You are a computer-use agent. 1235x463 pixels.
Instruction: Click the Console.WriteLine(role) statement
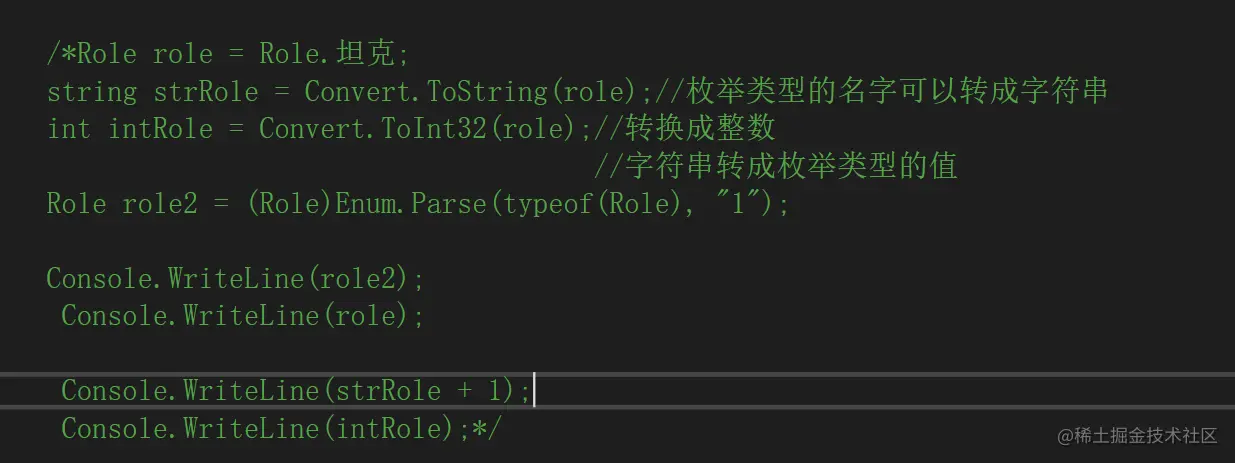243,316
